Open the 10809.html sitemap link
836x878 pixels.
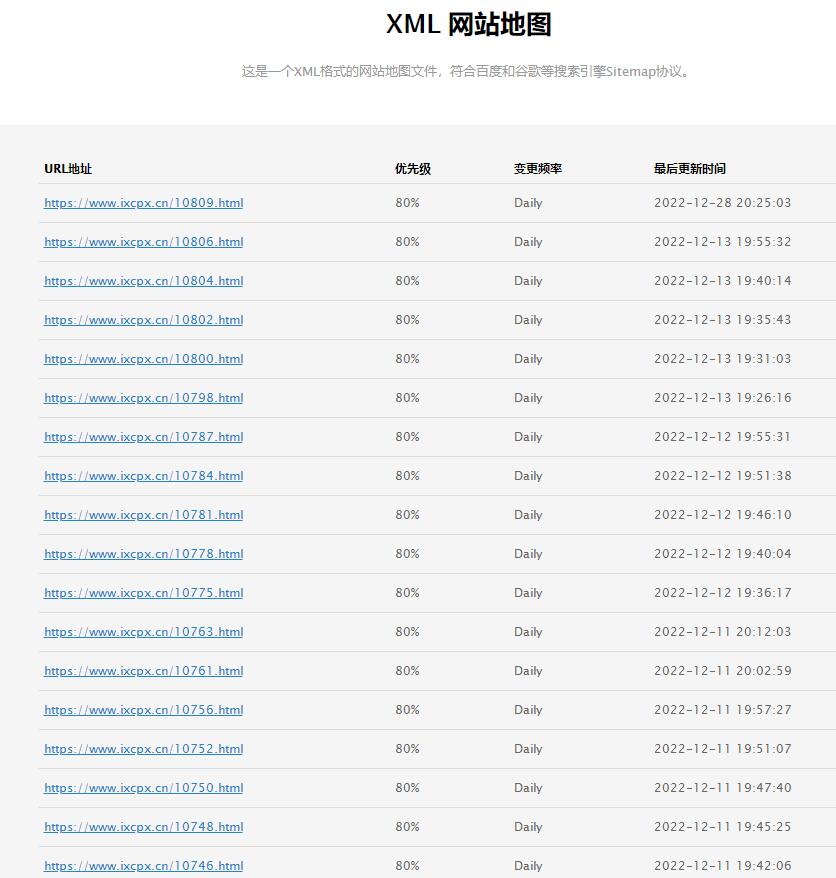click(x=143, y=203)
